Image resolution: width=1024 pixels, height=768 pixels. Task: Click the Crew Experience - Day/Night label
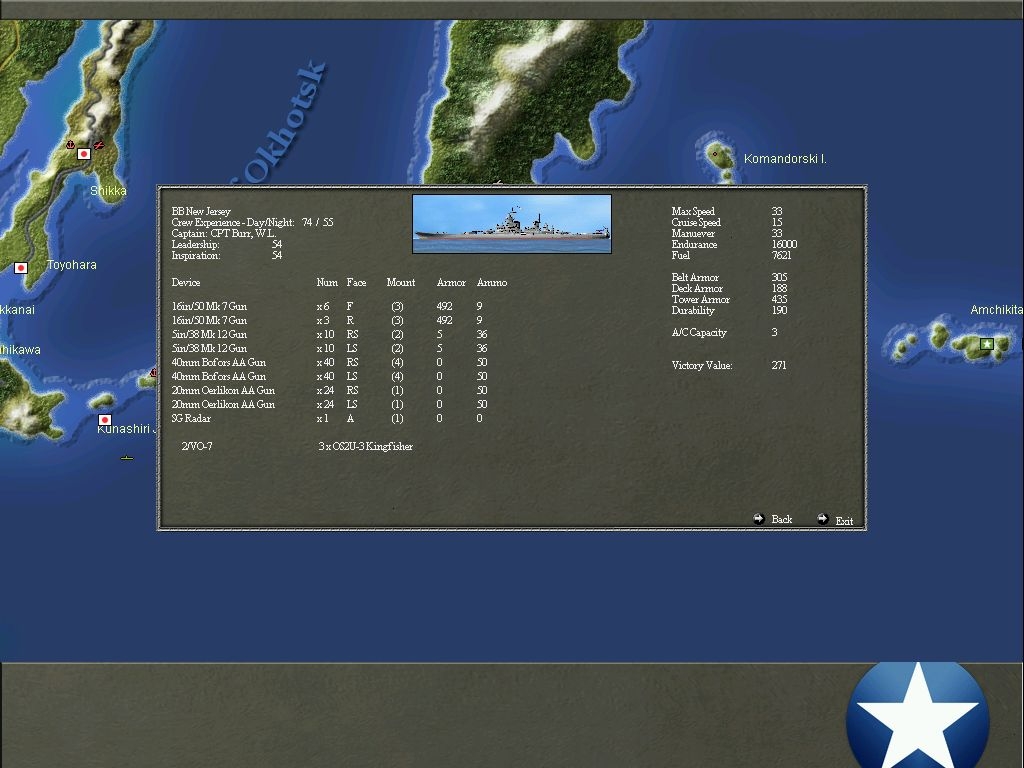coord(232,222)
